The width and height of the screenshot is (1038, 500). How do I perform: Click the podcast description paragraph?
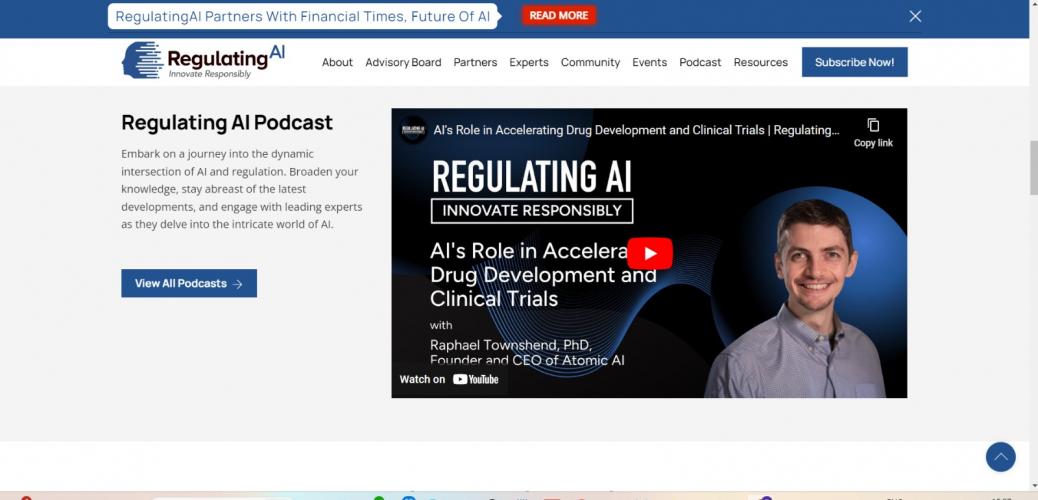tap(242, 189)
